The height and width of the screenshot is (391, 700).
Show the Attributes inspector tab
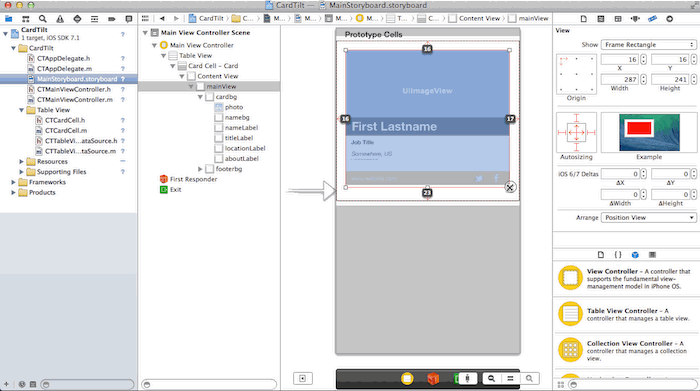pyautogui.click(x=635, y=19)
